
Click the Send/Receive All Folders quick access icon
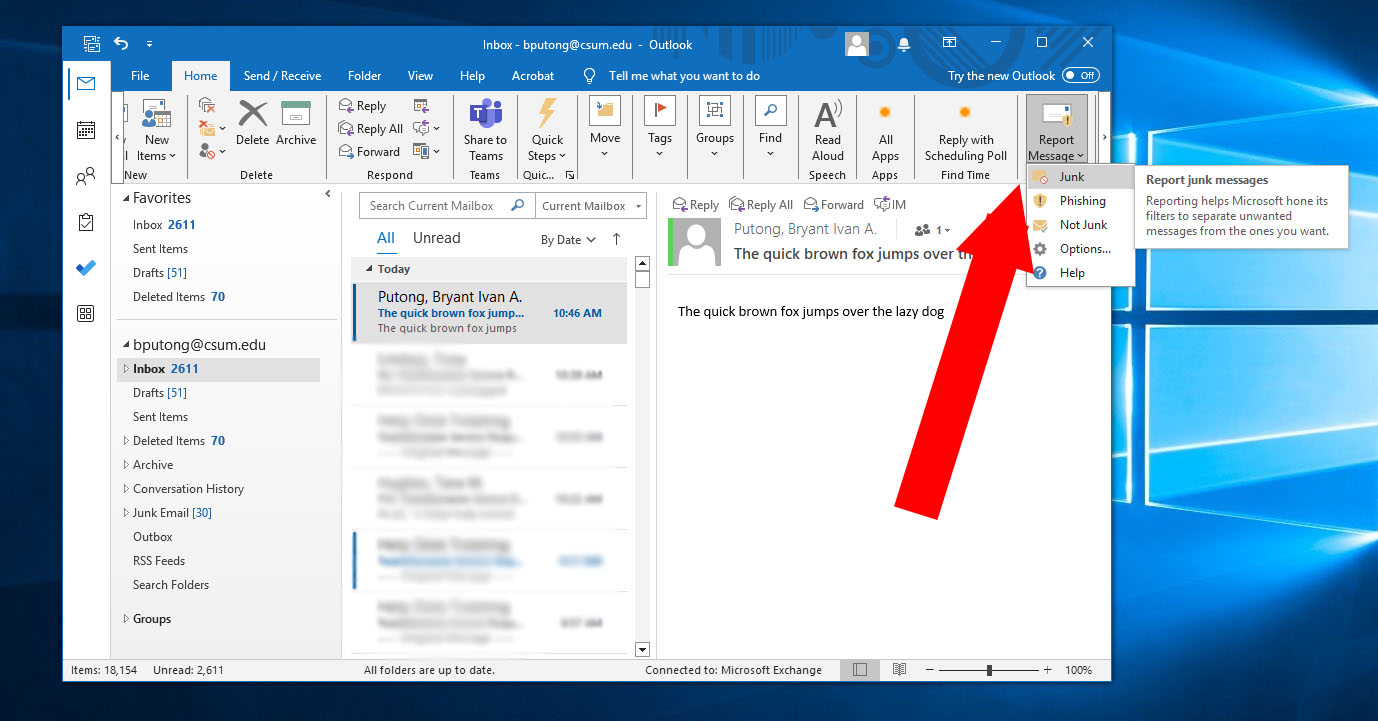(x=92, y=44)
